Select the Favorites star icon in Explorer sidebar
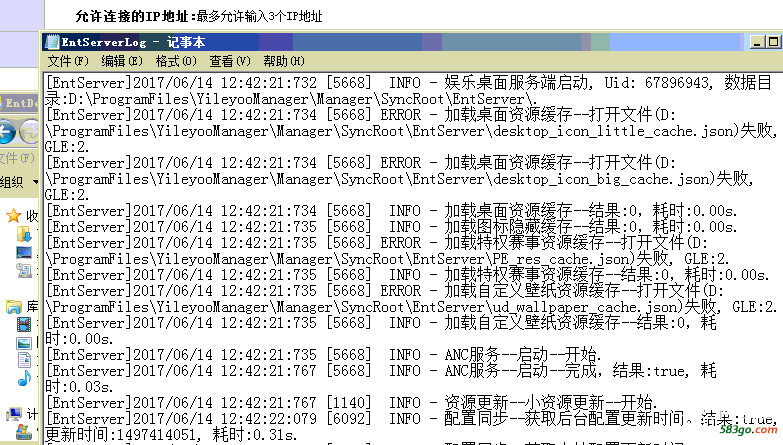This screenshot has width=783, height=445. pos(13,216)
